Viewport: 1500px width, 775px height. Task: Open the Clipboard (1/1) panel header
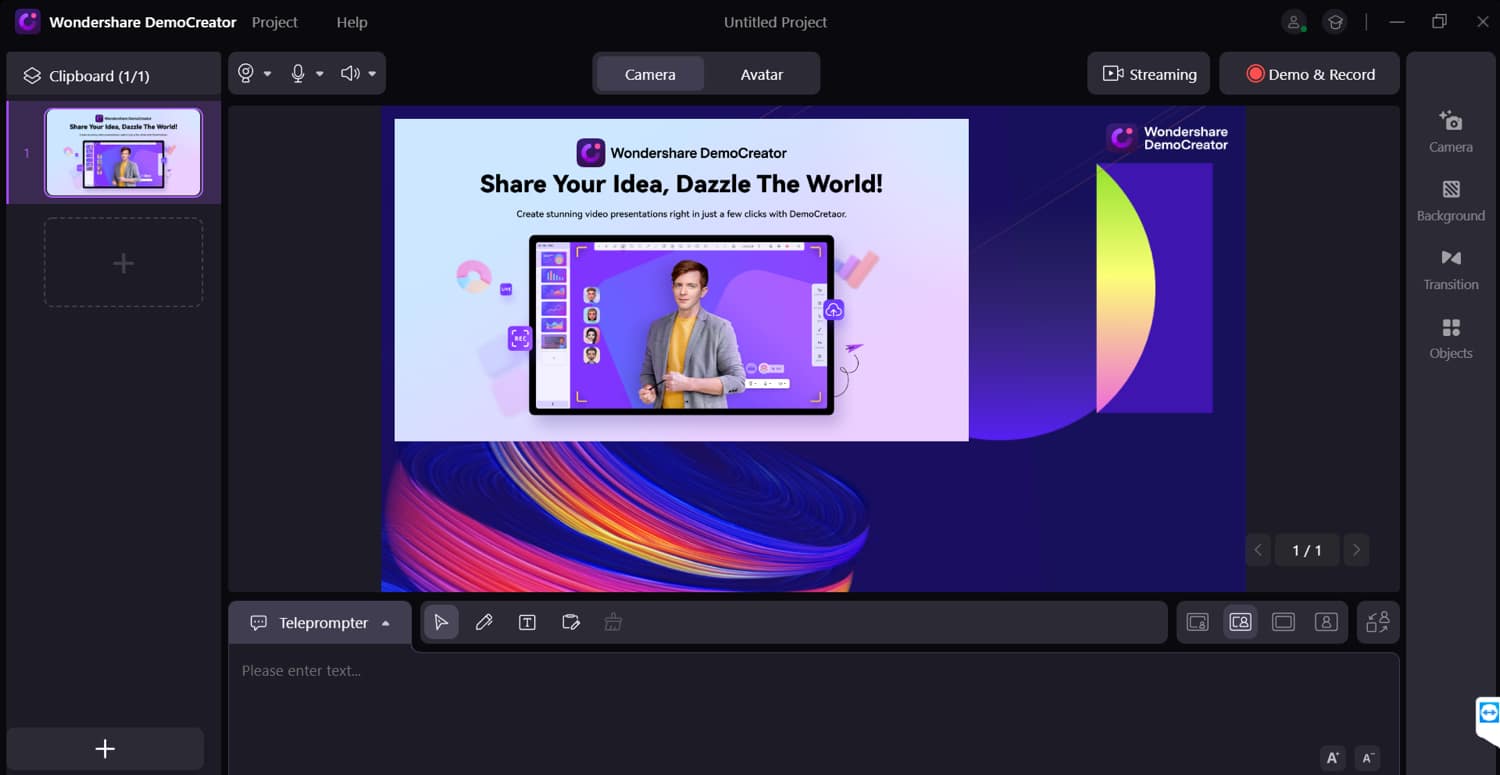pyautogui.click(x=113, y=75)
